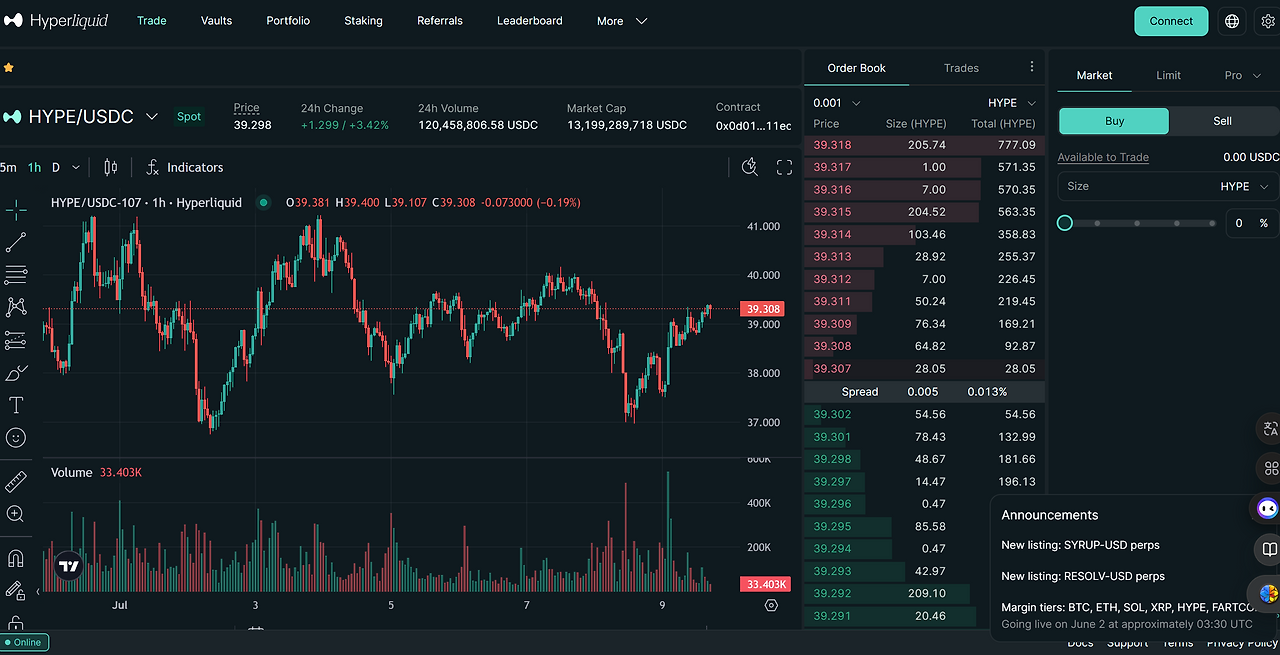The image size is (1280, 655).
Task: Select the 1h timeframe
Action: click(34, 167)
